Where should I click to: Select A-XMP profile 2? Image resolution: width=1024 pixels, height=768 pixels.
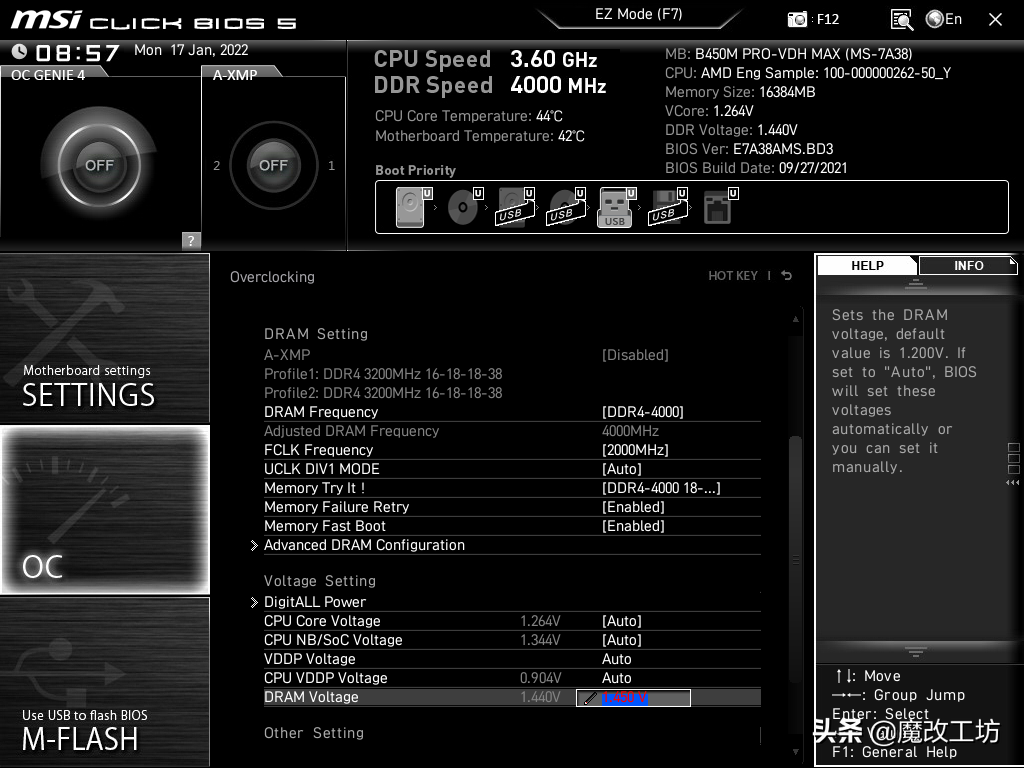217,166
